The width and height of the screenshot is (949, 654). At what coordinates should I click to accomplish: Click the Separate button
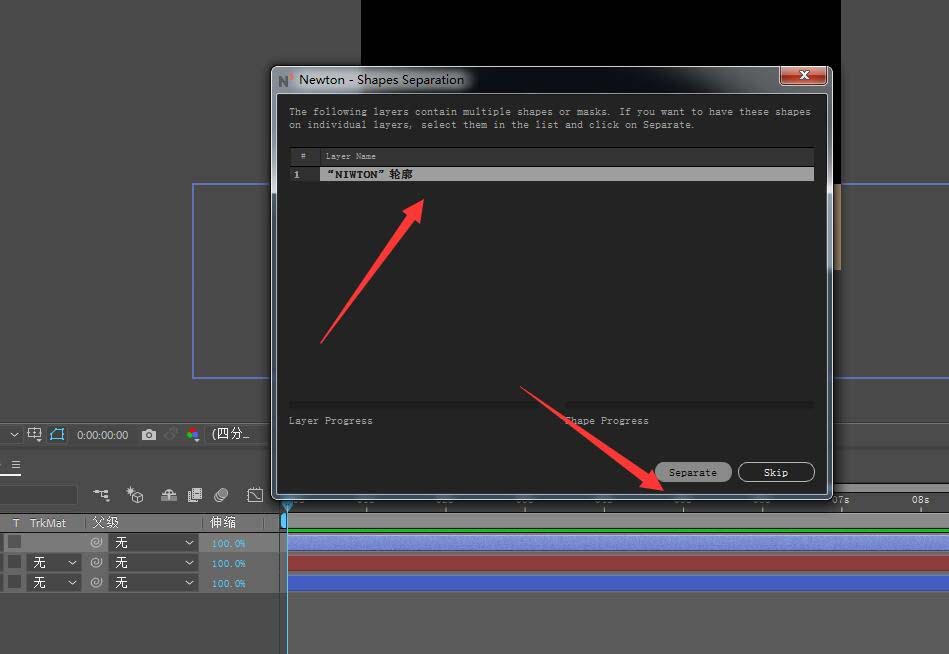coord(693,473)
